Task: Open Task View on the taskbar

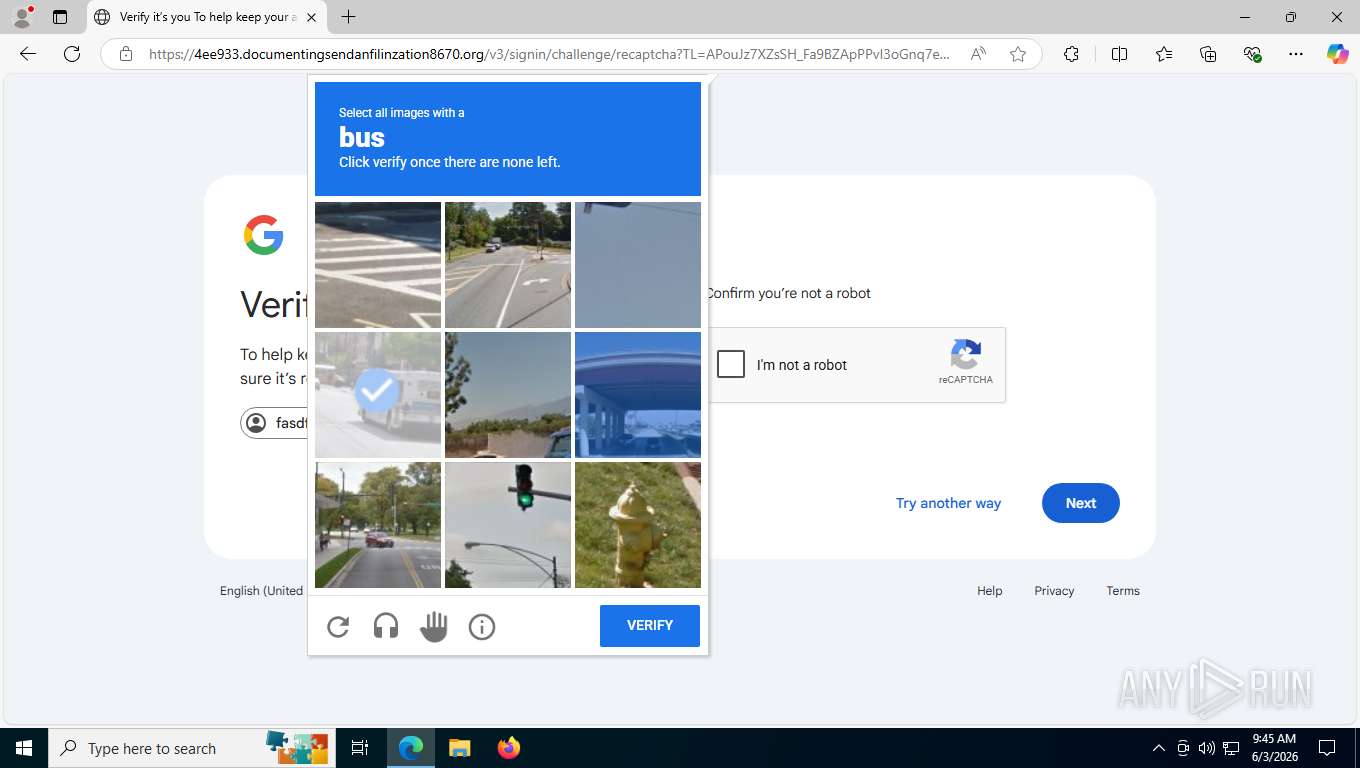Action: pos(360,748)
